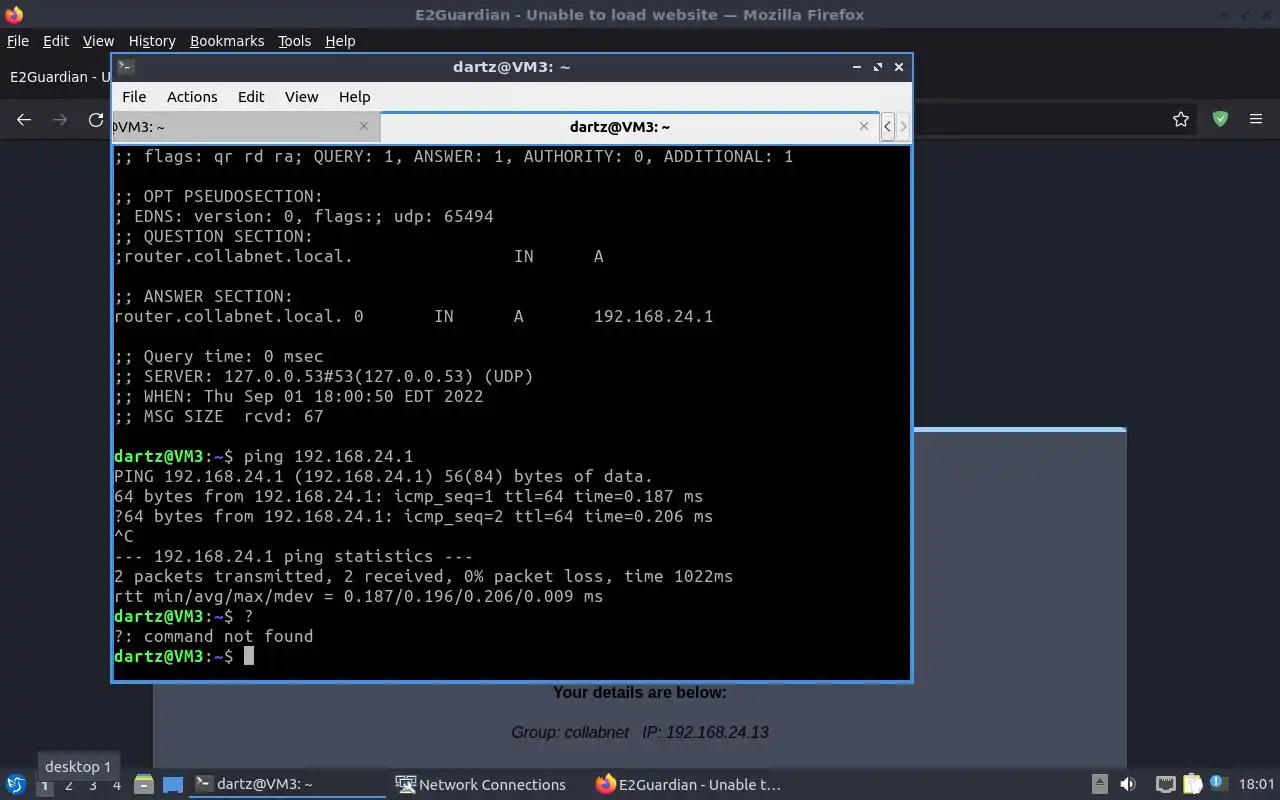
Task: Open Firefox Help menu
Action: point(340,41)
